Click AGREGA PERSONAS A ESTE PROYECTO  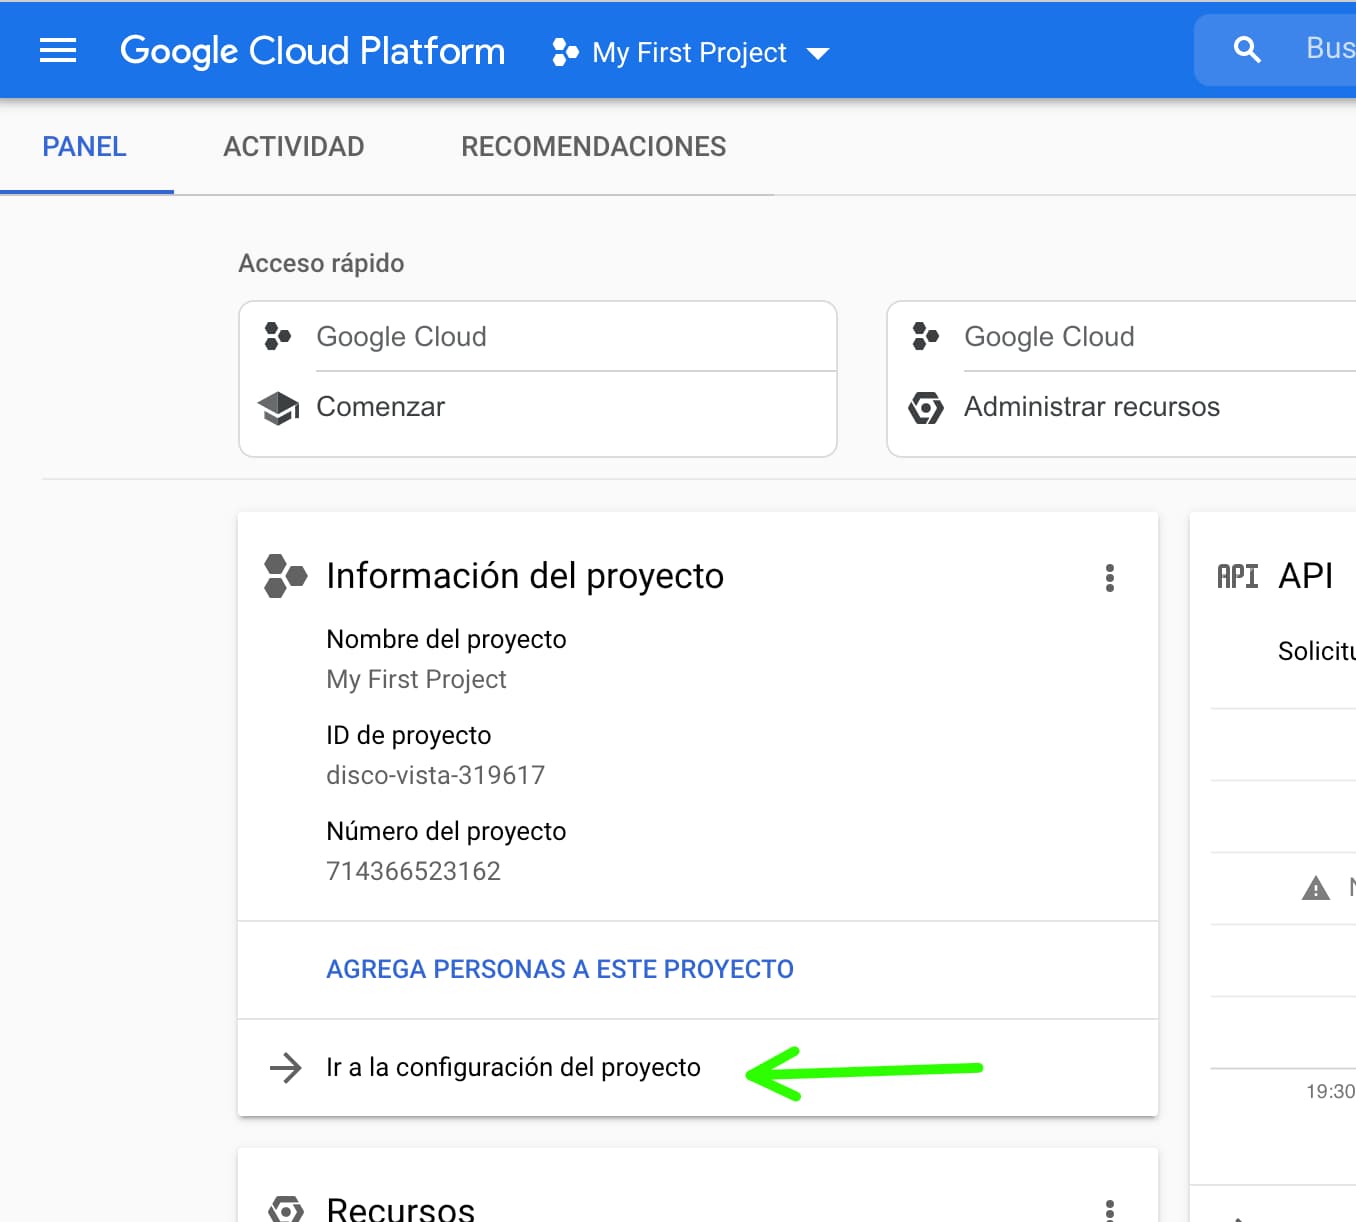[x=560, y=969]
